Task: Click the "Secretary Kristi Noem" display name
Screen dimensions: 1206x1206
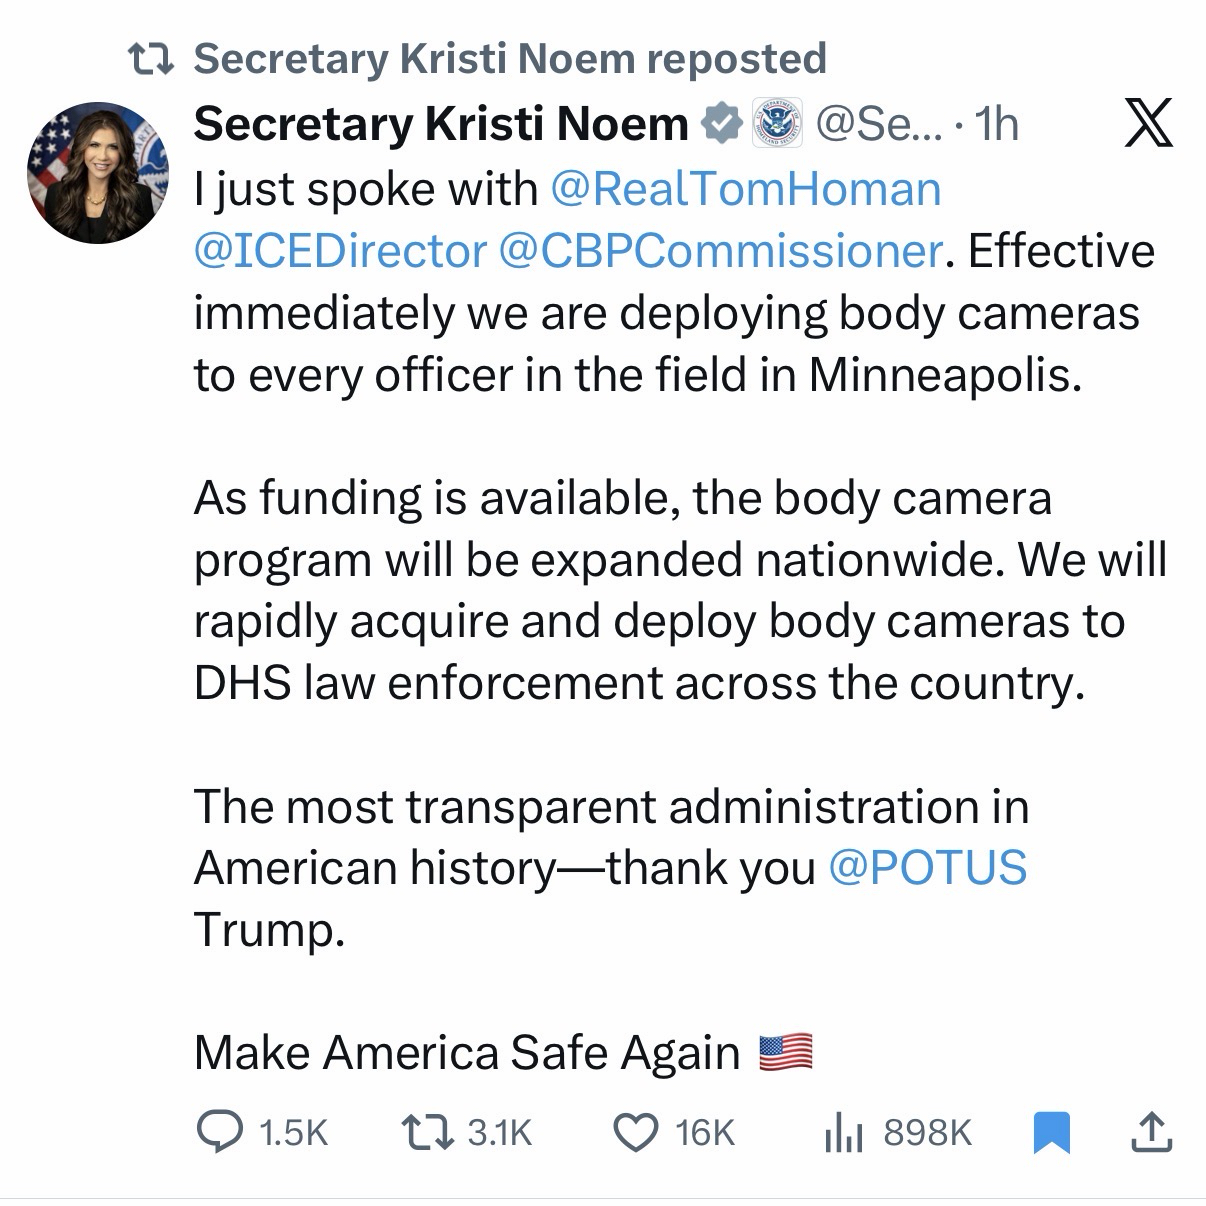Action: 441,124
